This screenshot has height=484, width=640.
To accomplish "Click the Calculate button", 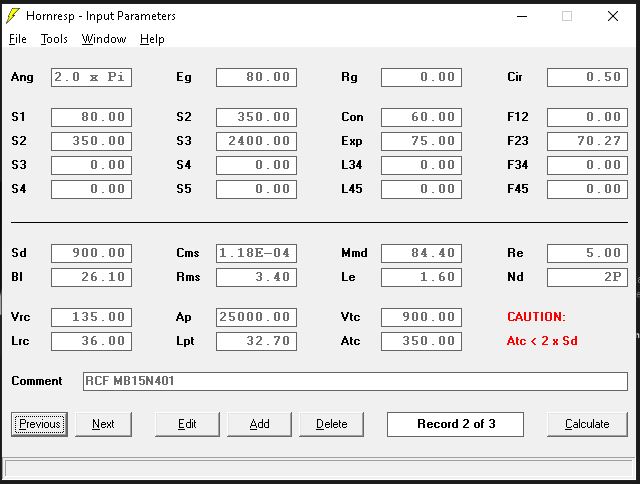I will [x=587, y=424].
